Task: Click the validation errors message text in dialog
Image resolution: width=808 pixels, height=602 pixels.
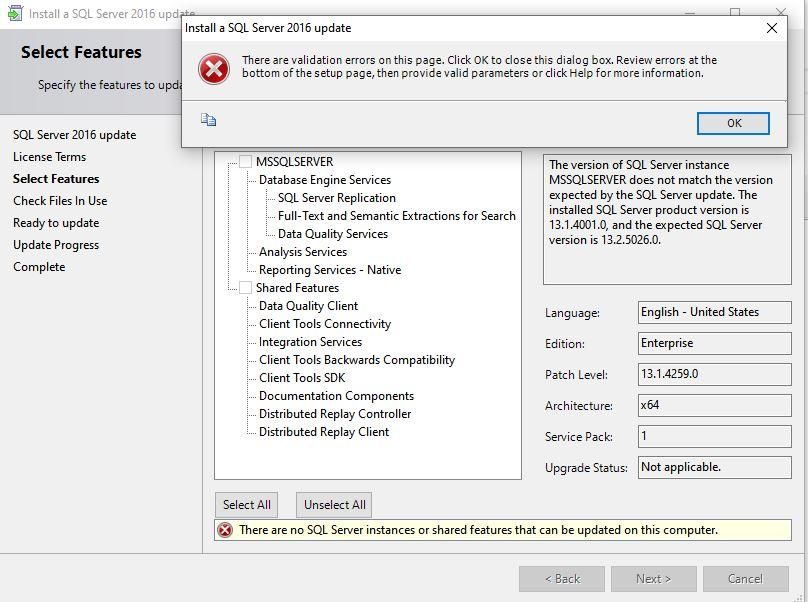Action: click(x=479, y=66)
